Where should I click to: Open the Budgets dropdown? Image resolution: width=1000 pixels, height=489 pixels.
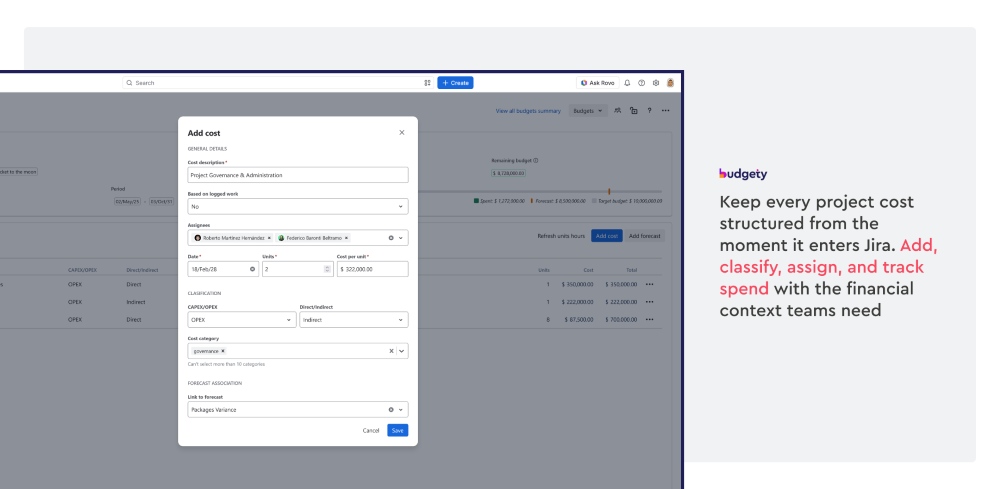click(588, 111)
